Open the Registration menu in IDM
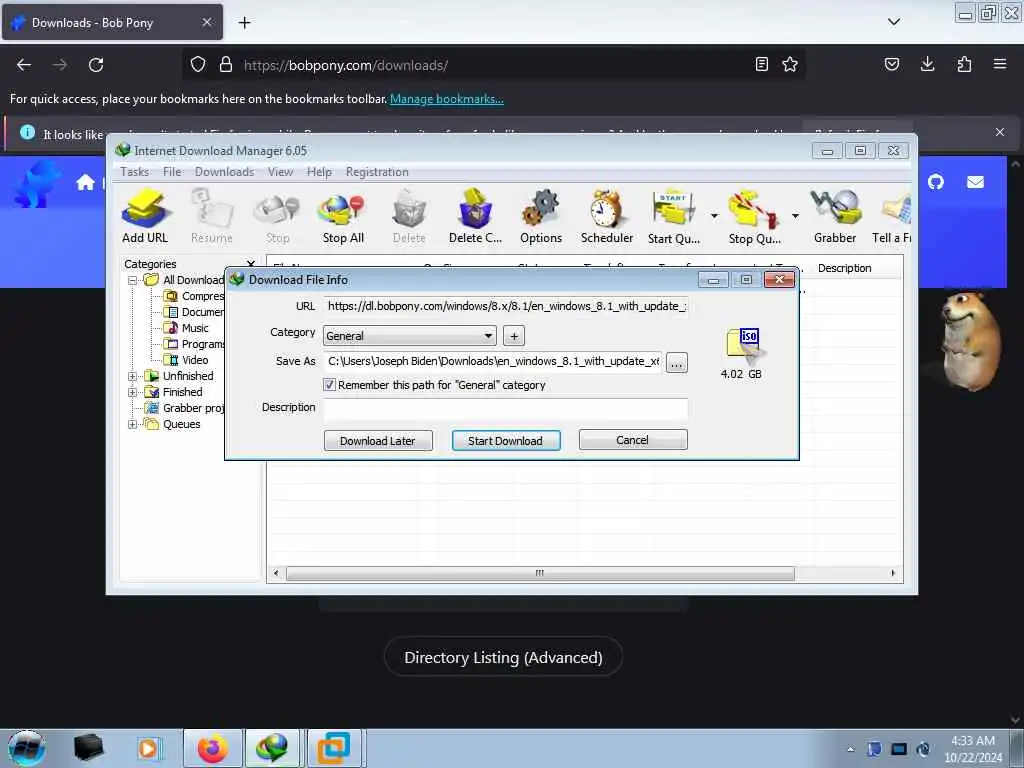 point(377,172)
